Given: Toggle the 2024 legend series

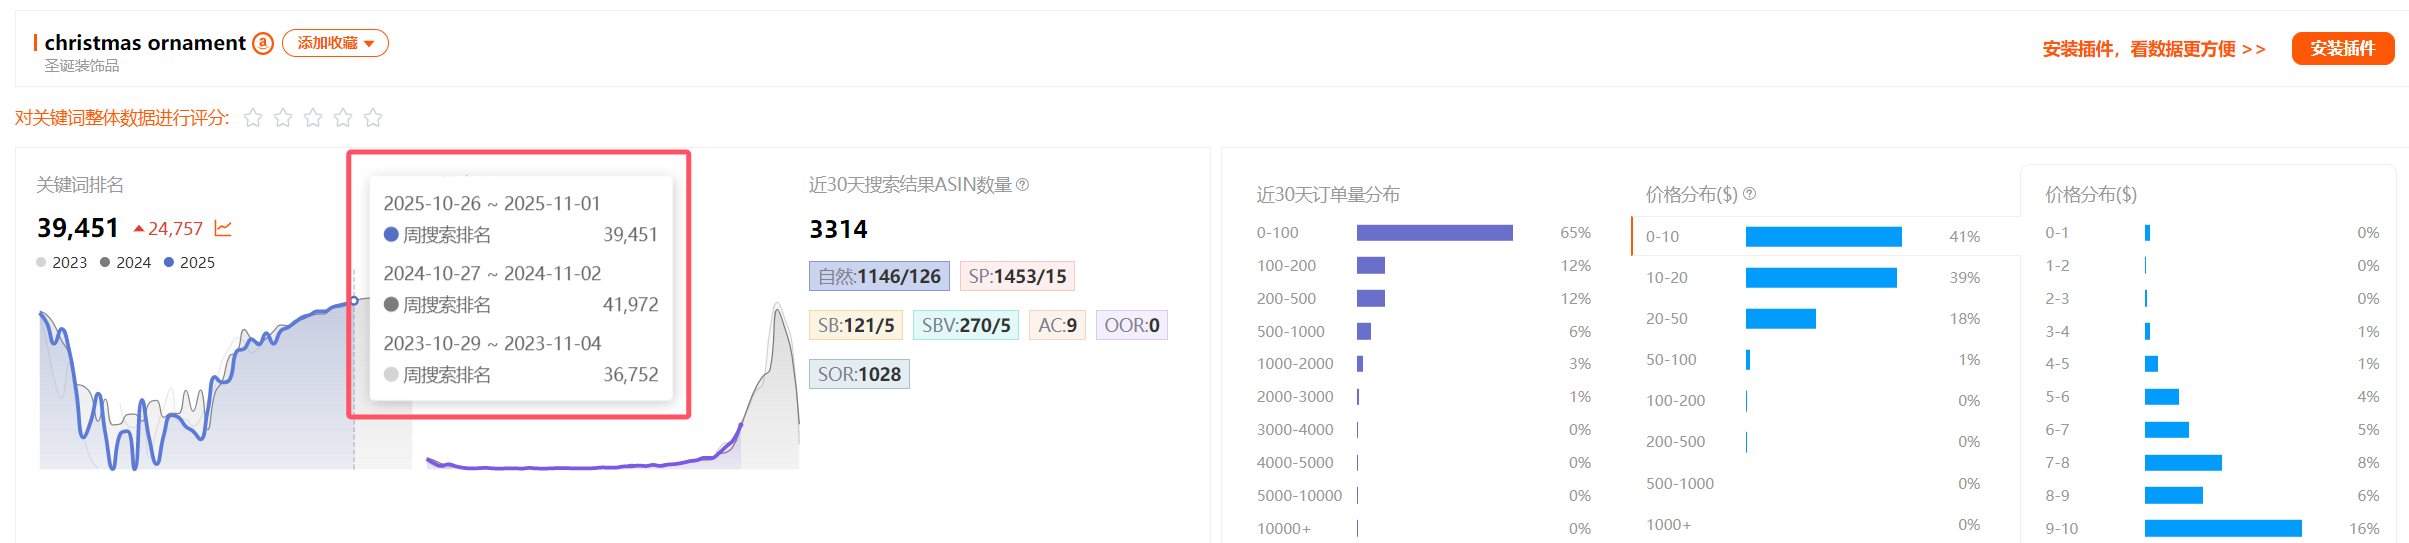Looking at the screenshot, I should coord(126,262).
